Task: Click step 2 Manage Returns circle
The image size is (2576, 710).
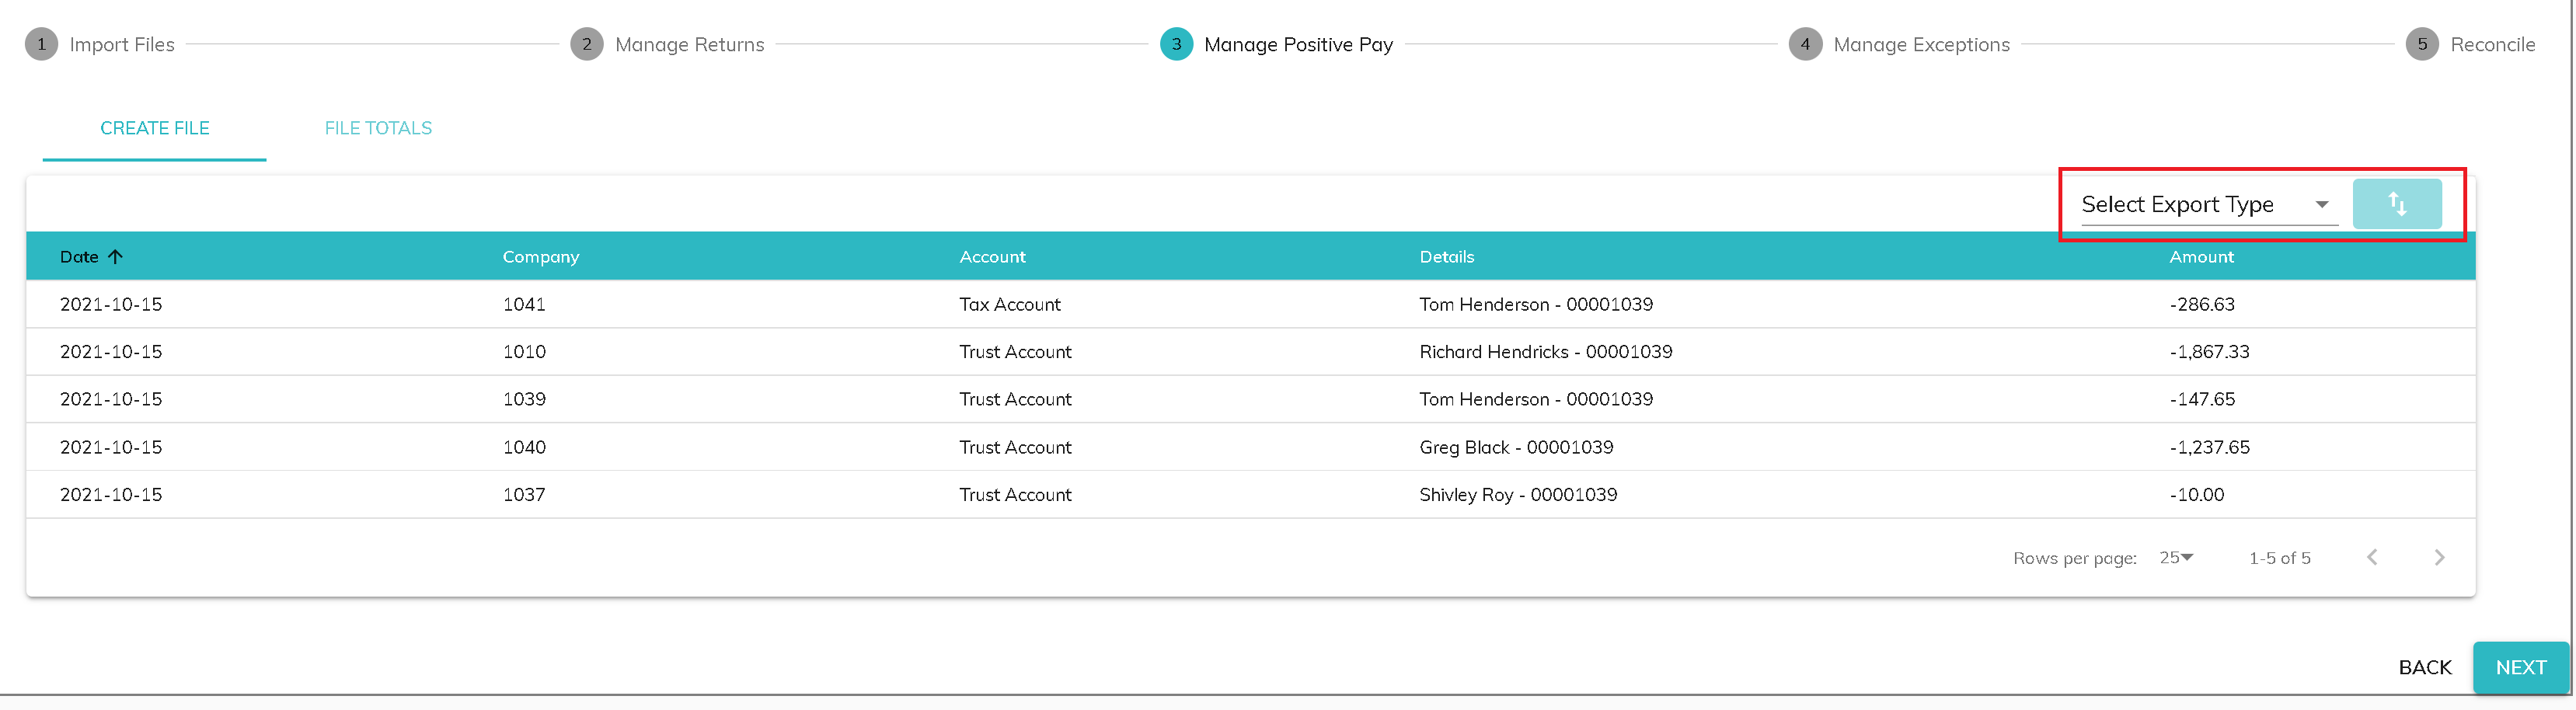Action: click(587, 44)
